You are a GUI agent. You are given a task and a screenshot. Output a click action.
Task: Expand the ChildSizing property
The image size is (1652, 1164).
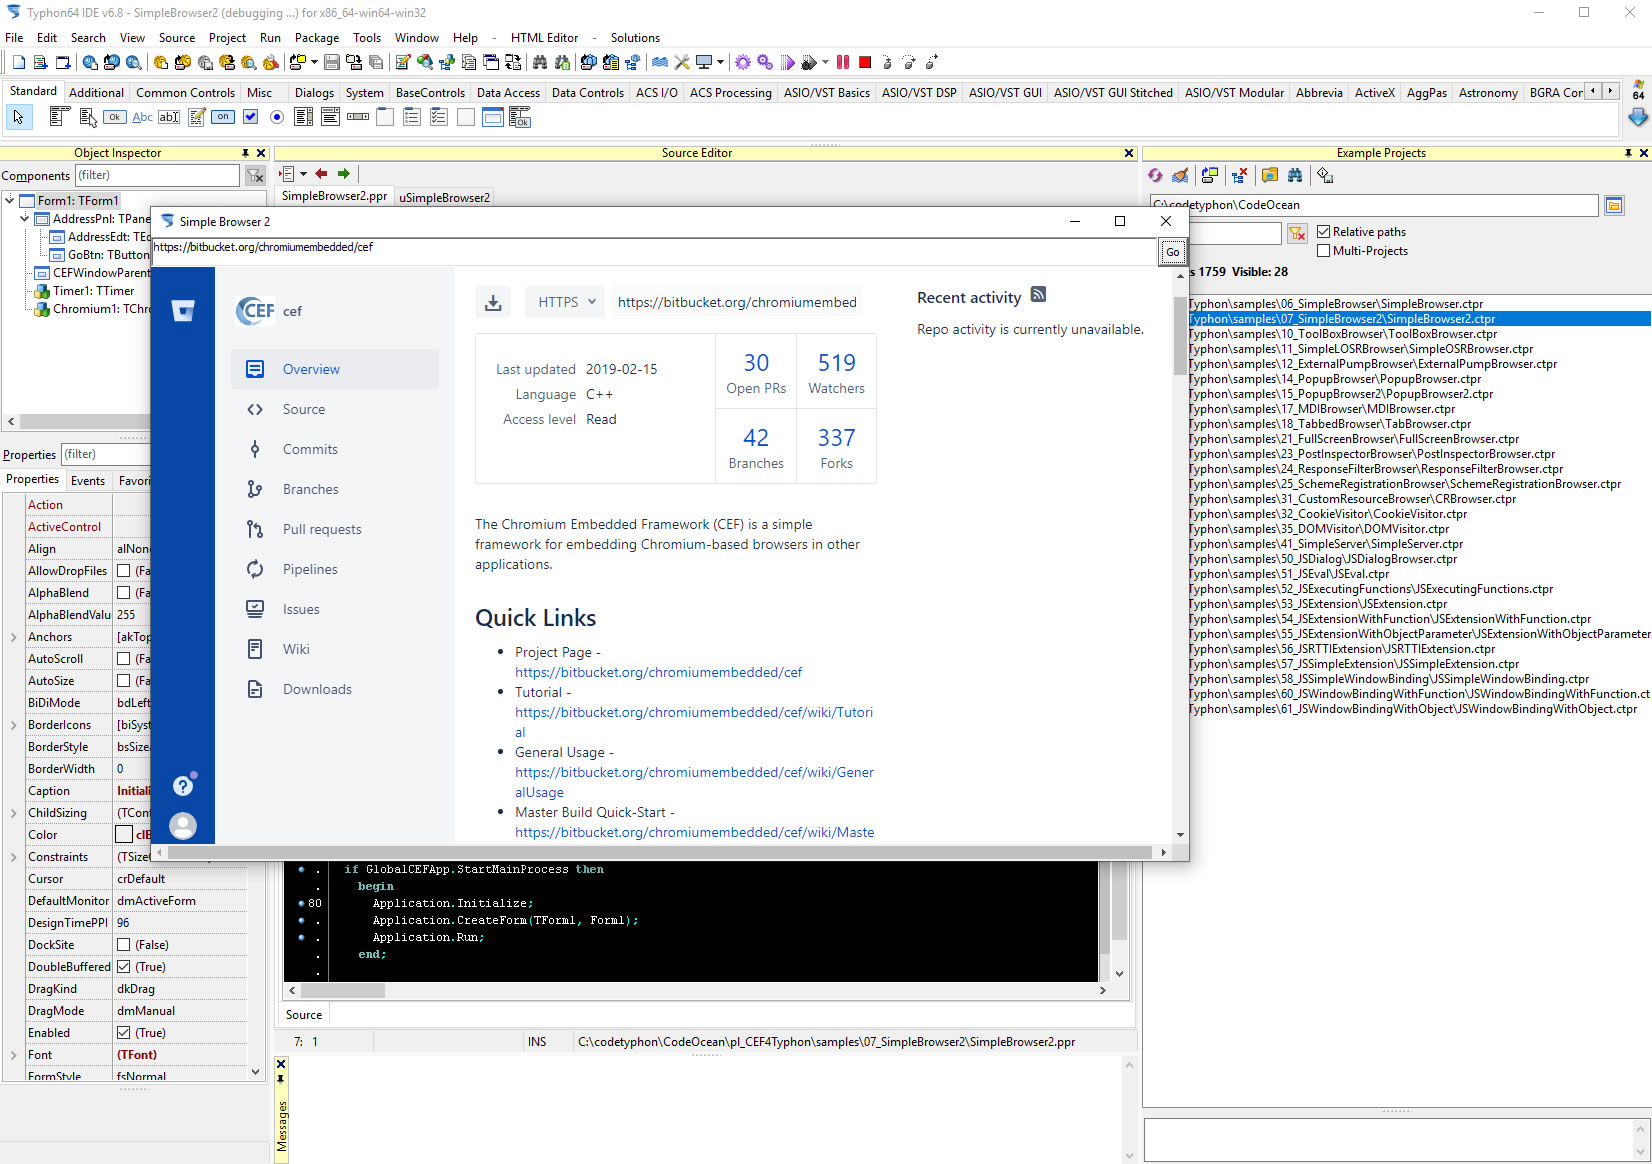click(14, 813)
